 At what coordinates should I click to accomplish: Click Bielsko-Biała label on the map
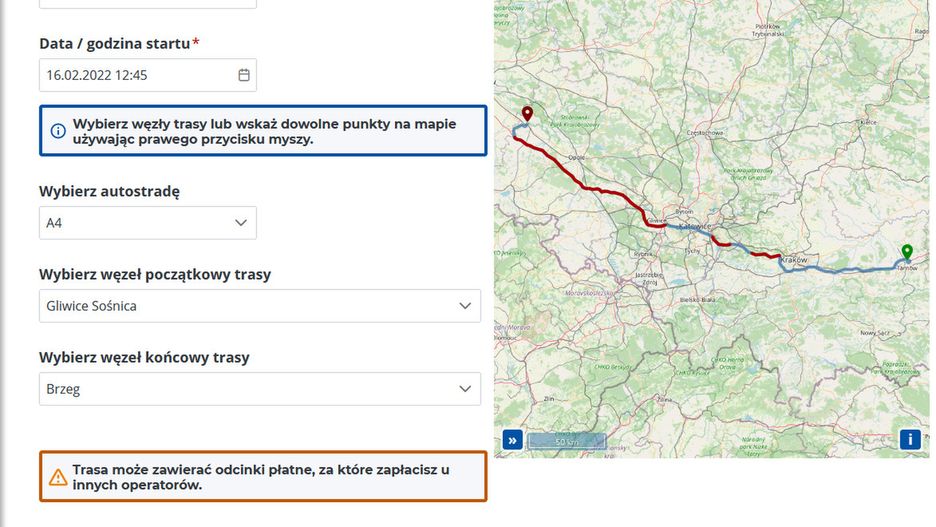tap(700, 299)
